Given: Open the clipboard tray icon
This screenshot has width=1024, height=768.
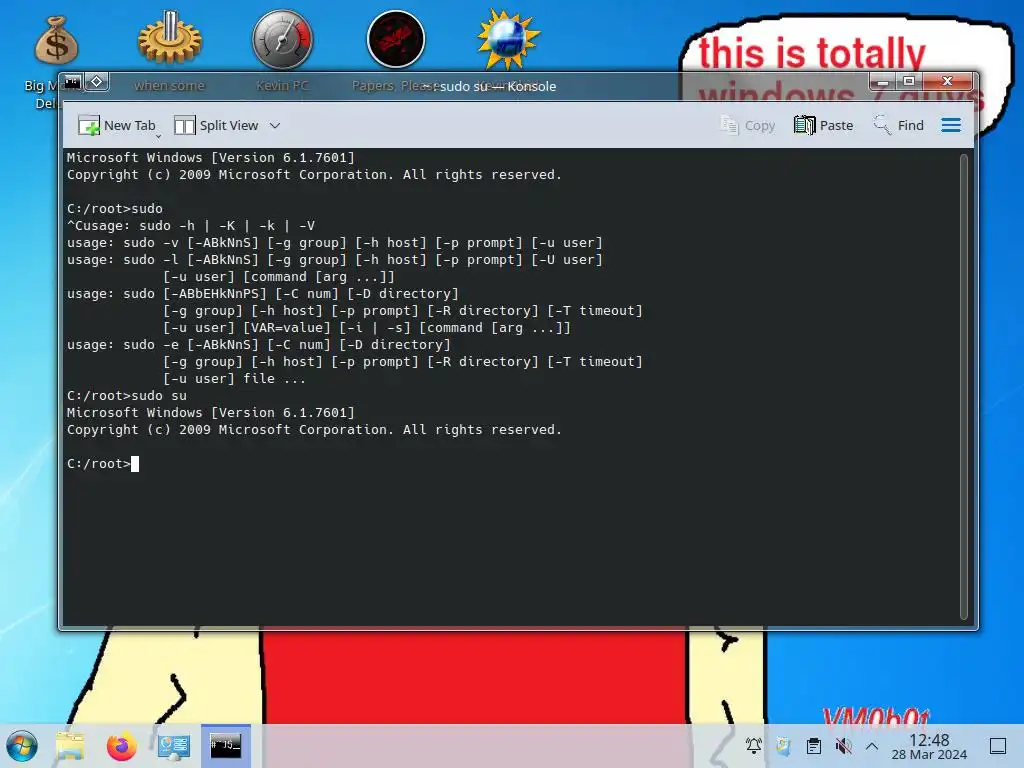Looking at the screenshot, I should pyautogui.click(x=814, y=746).
